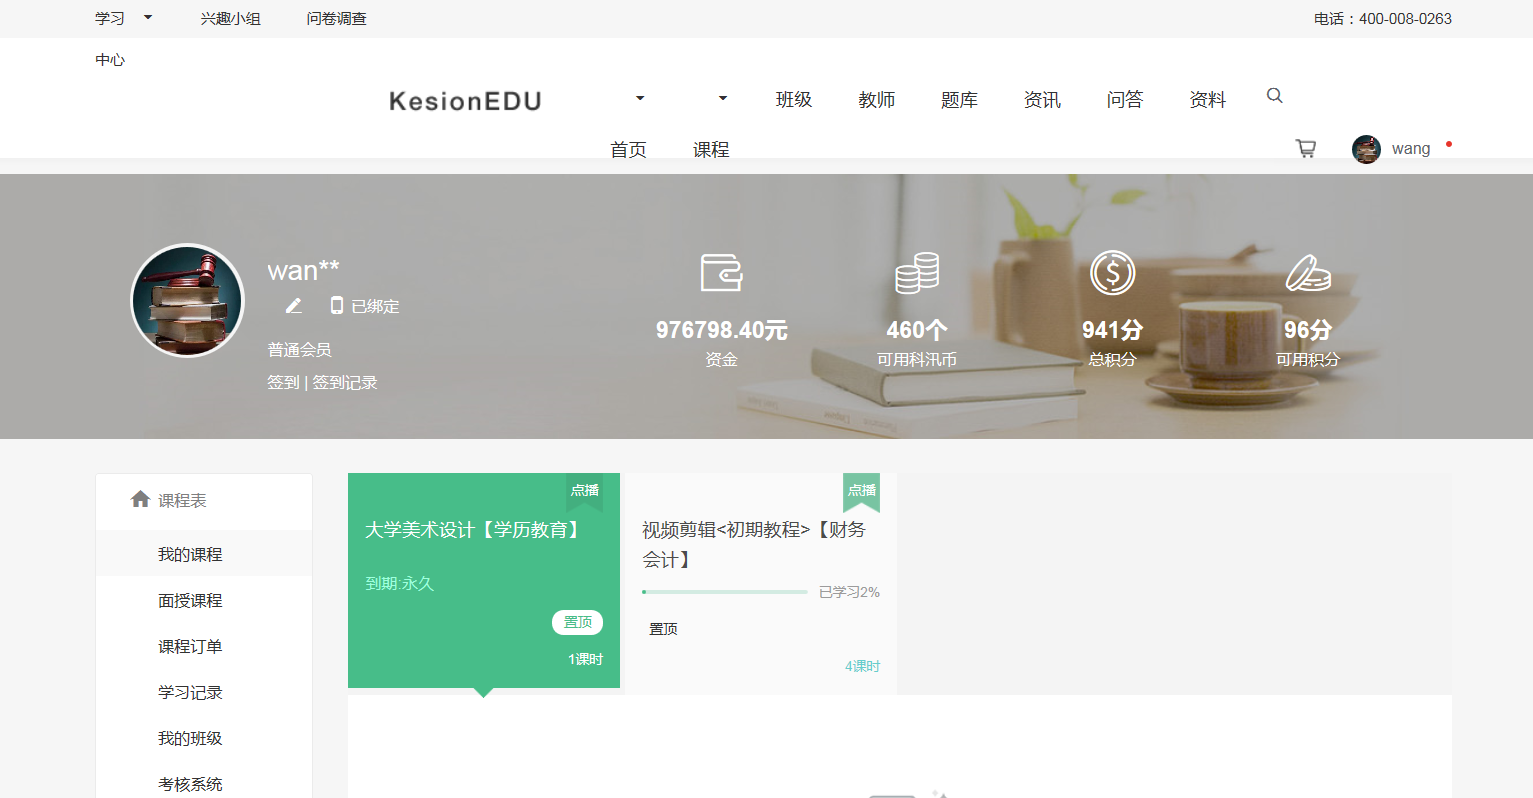
Task: Go to 资讯 menu
Action: [1042, 100]
